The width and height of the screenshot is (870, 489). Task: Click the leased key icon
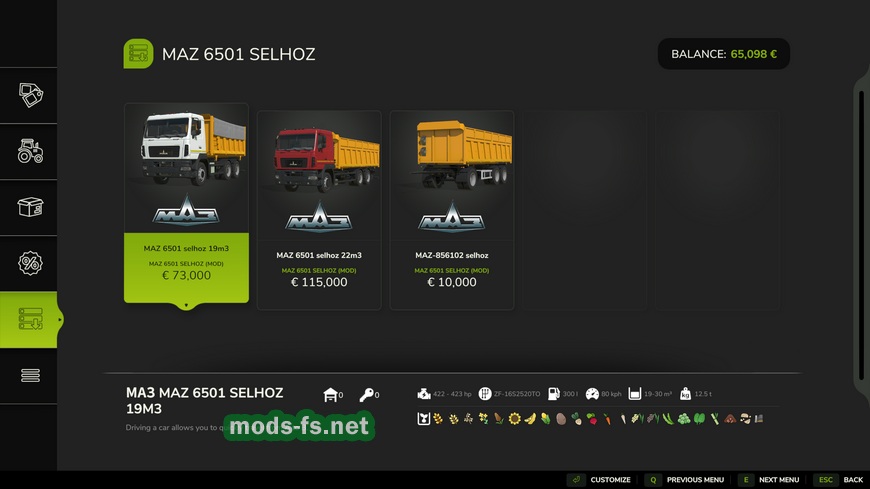click(x=367, y=395)
